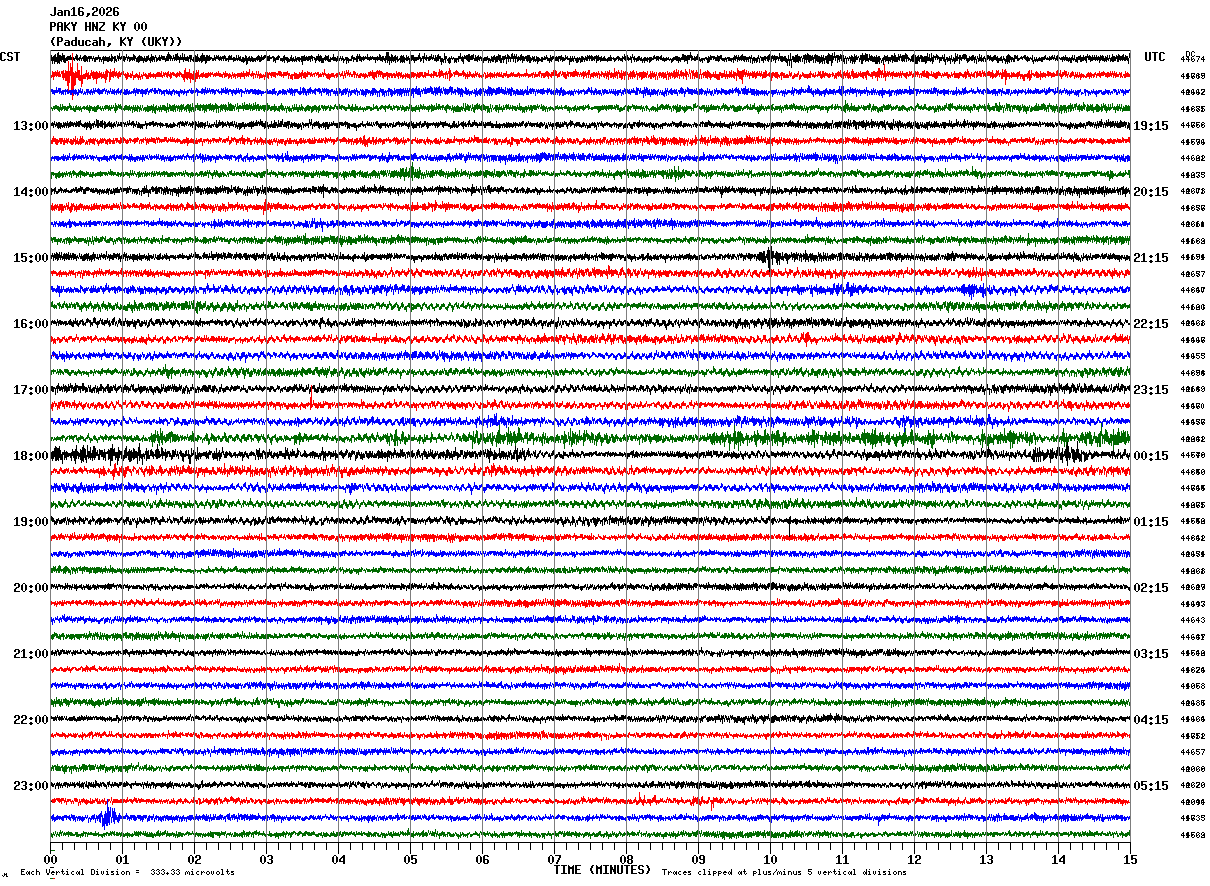Click the CST timezone label
The image size is (1210, 886).
tap(10, 57)
